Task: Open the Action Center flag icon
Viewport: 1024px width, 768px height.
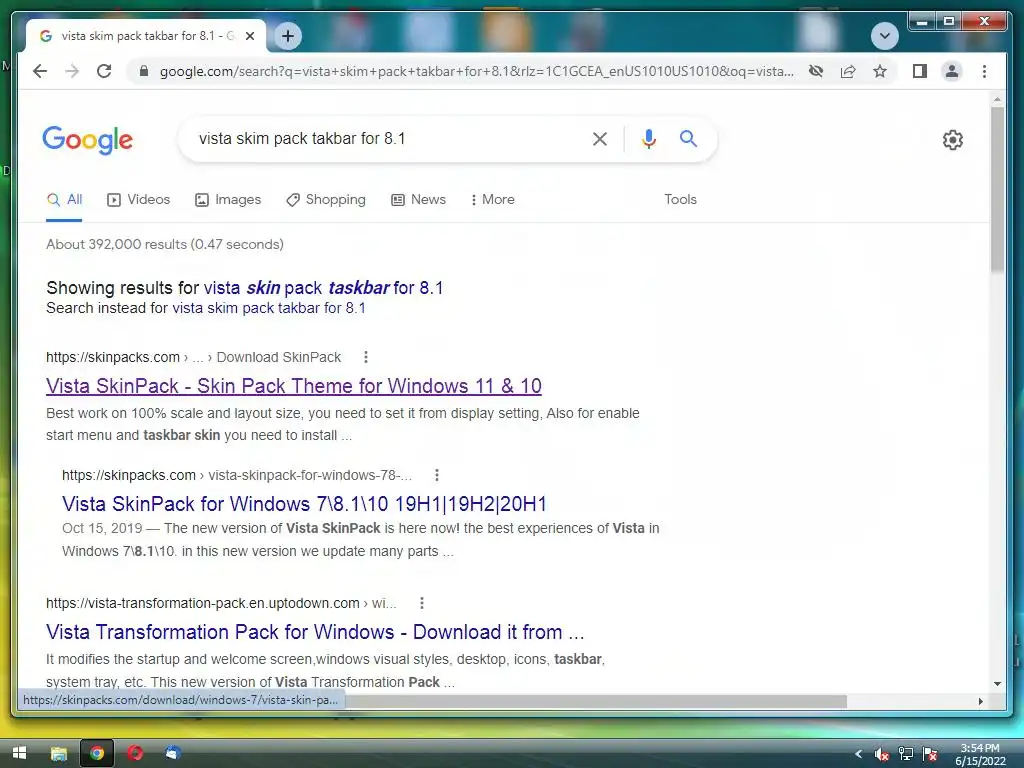Action: click(x=930, y=754)
